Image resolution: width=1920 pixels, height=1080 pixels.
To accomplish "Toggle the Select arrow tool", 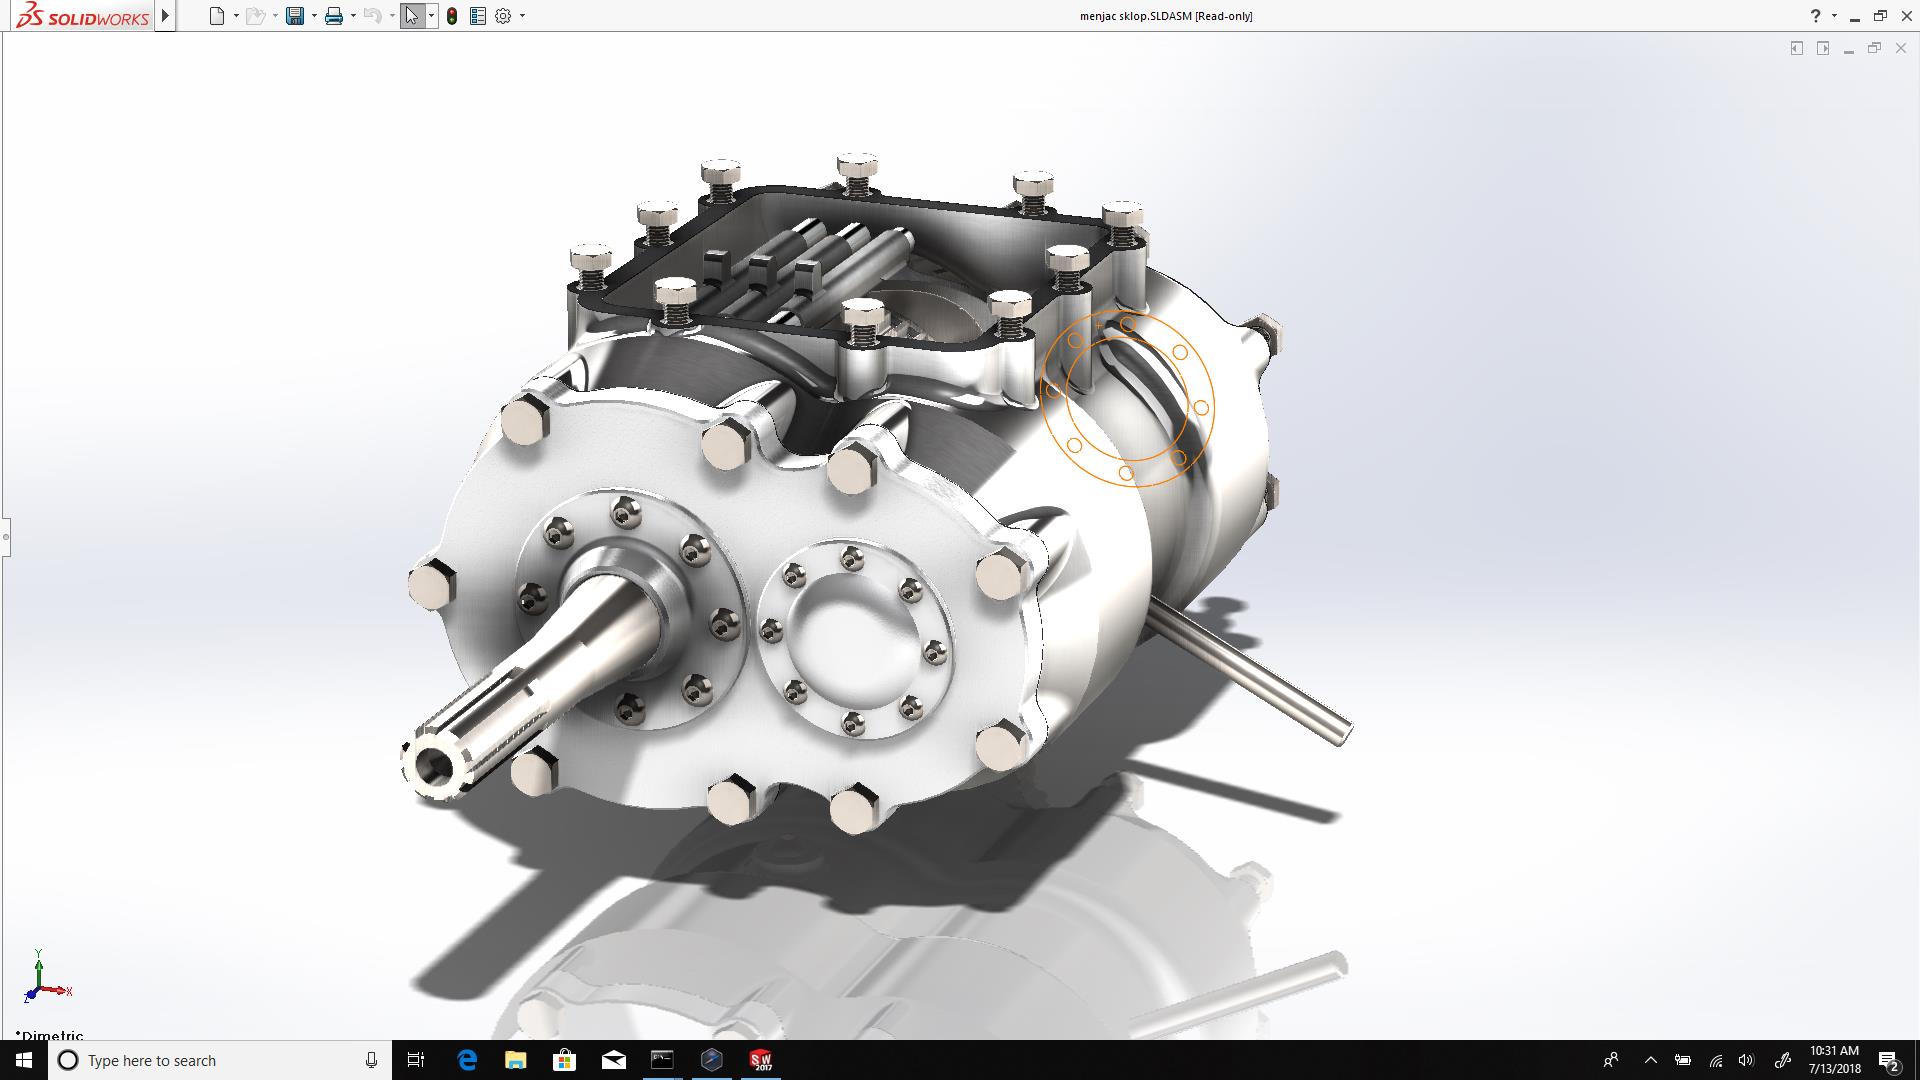I will click(411, 16).
